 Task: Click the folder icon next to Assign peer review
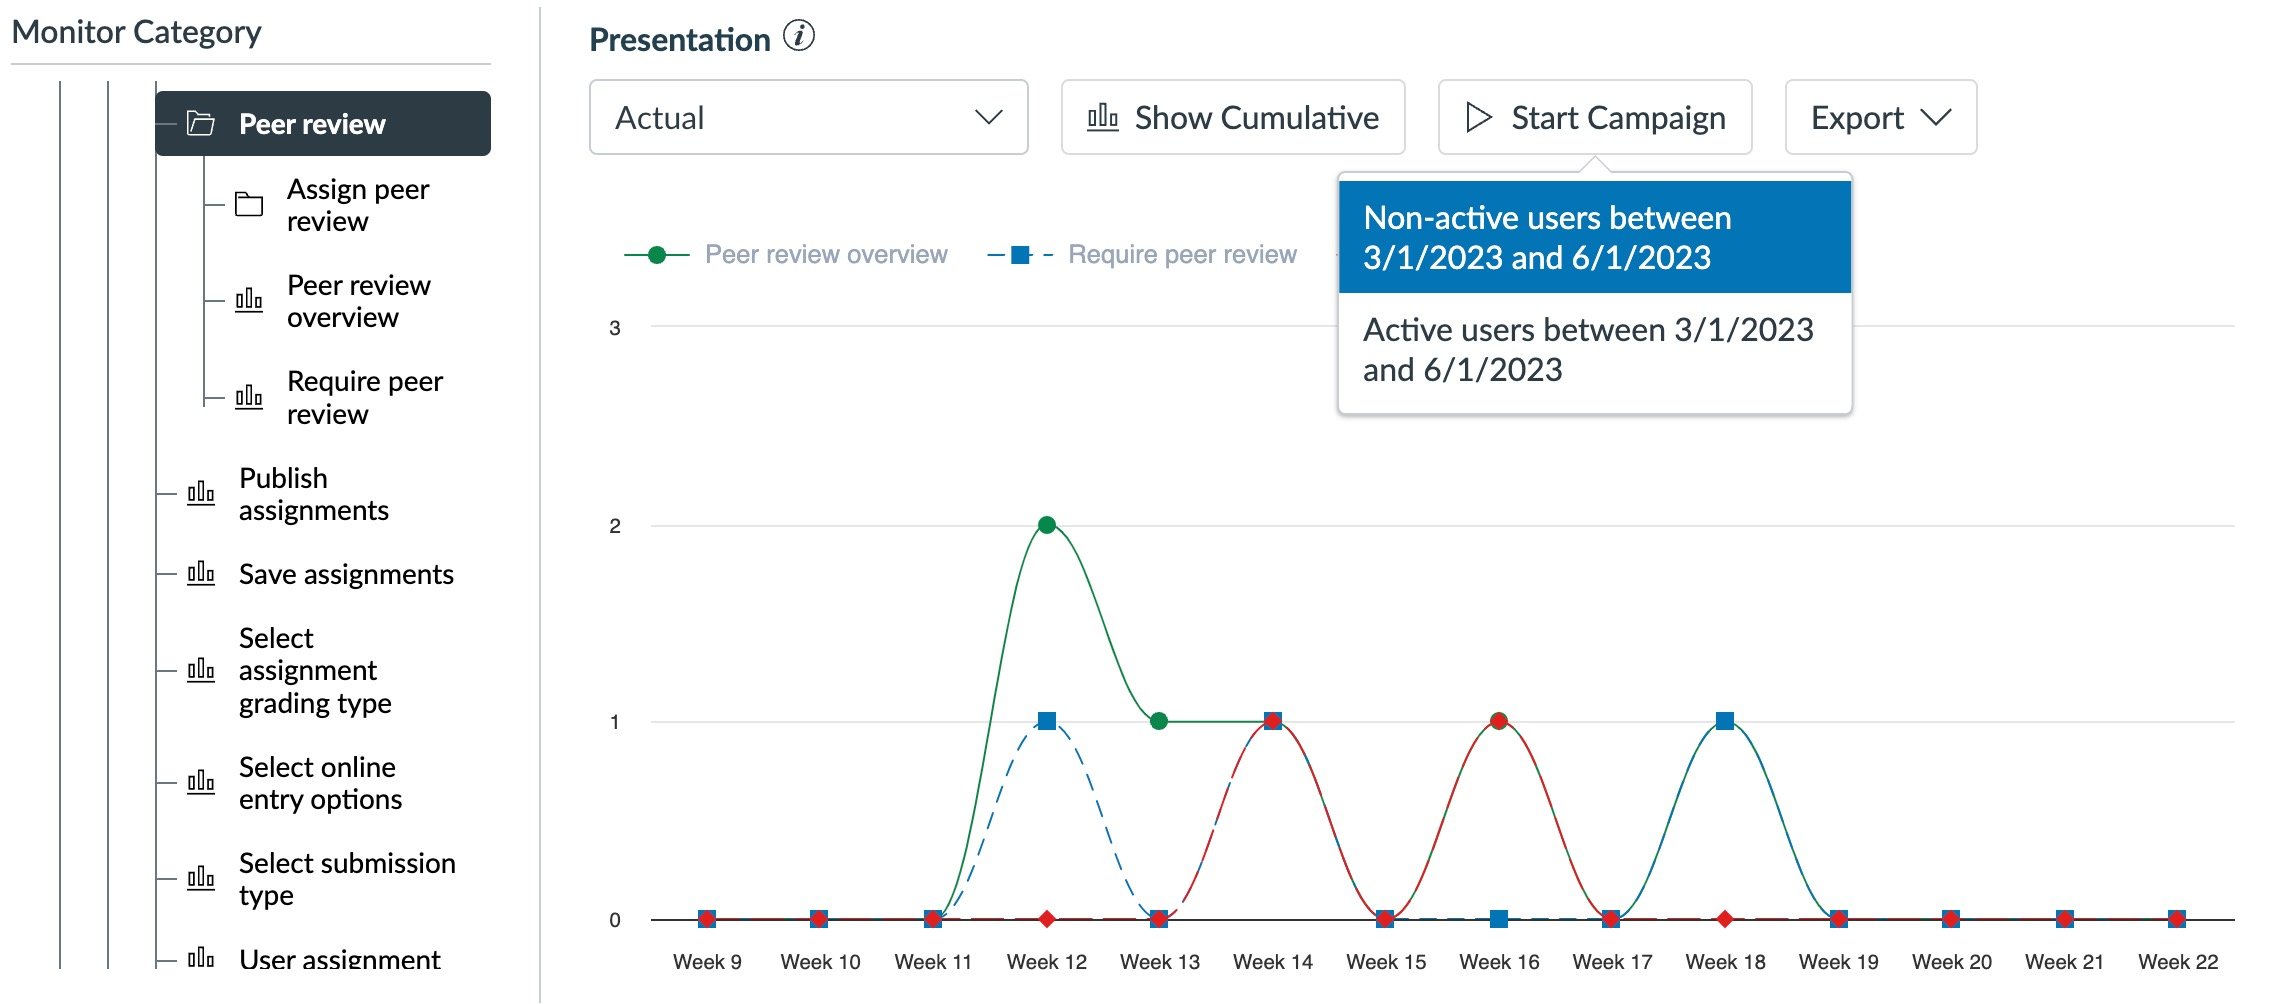[247, 204]
